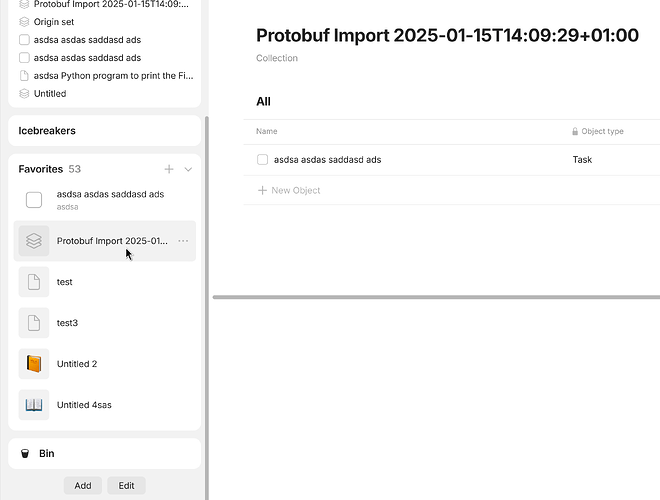The width and height of the screenshot is (660, 500).
Task: Click the page icon for test favorite
Action: coord(34,282)
